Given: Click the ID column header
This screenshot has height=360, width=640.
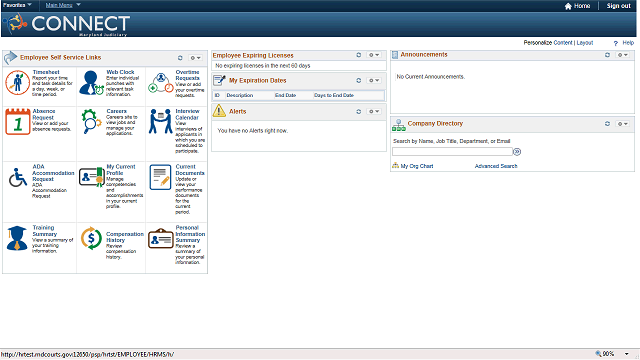Looking at the screenshot, I should tap(217, 95).
